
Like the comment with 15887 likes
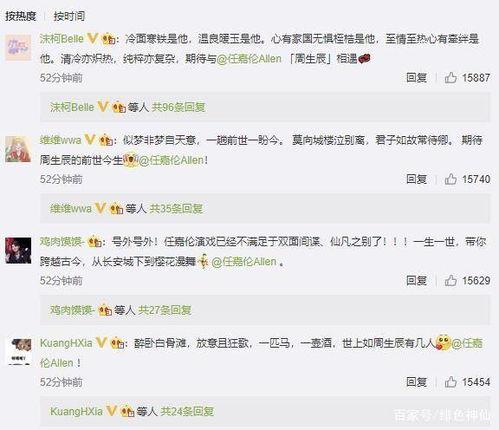(x=450, y=78)
